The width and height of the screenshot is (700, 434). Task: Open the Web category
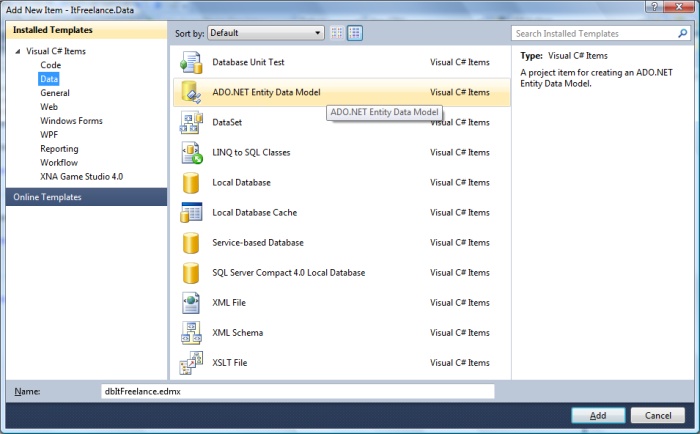point(49,107)
